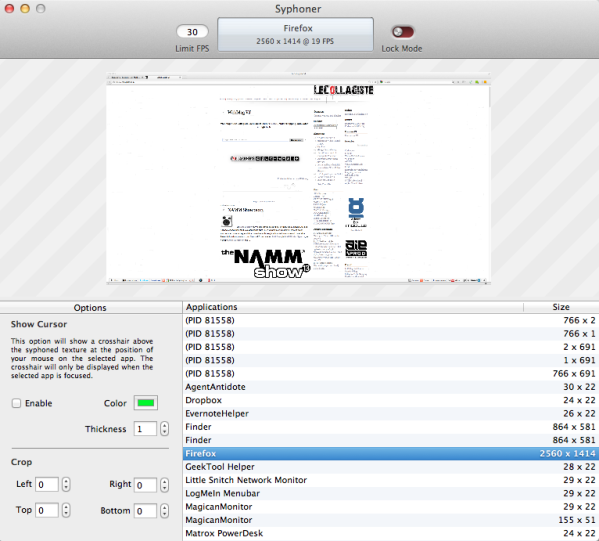Select LogMeIn Menubar in the list
599x541 pixels.
point(391,494)
